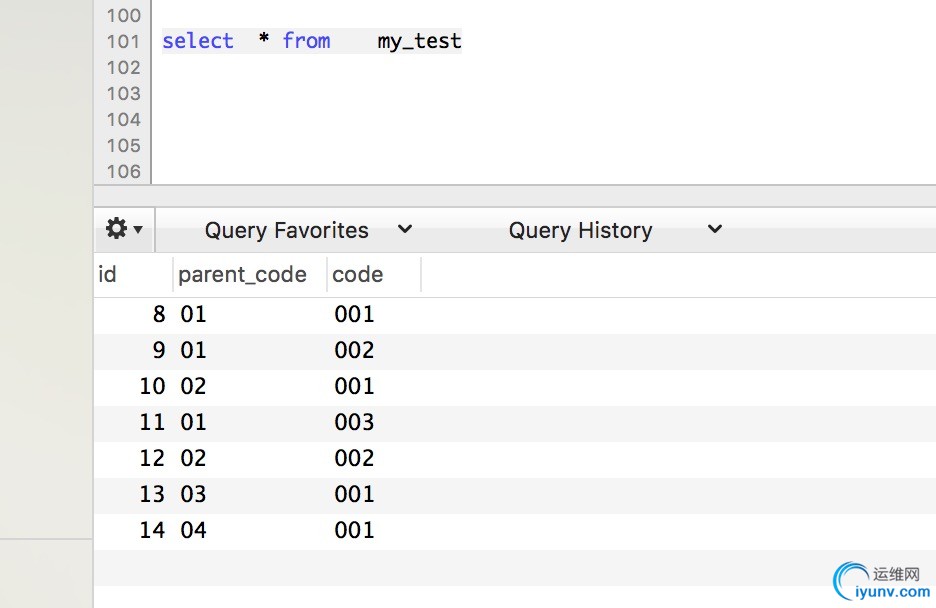The image size is (936, 608).
Task: Place cursor on my_test in query editor
Action: [x=419, y=41]
